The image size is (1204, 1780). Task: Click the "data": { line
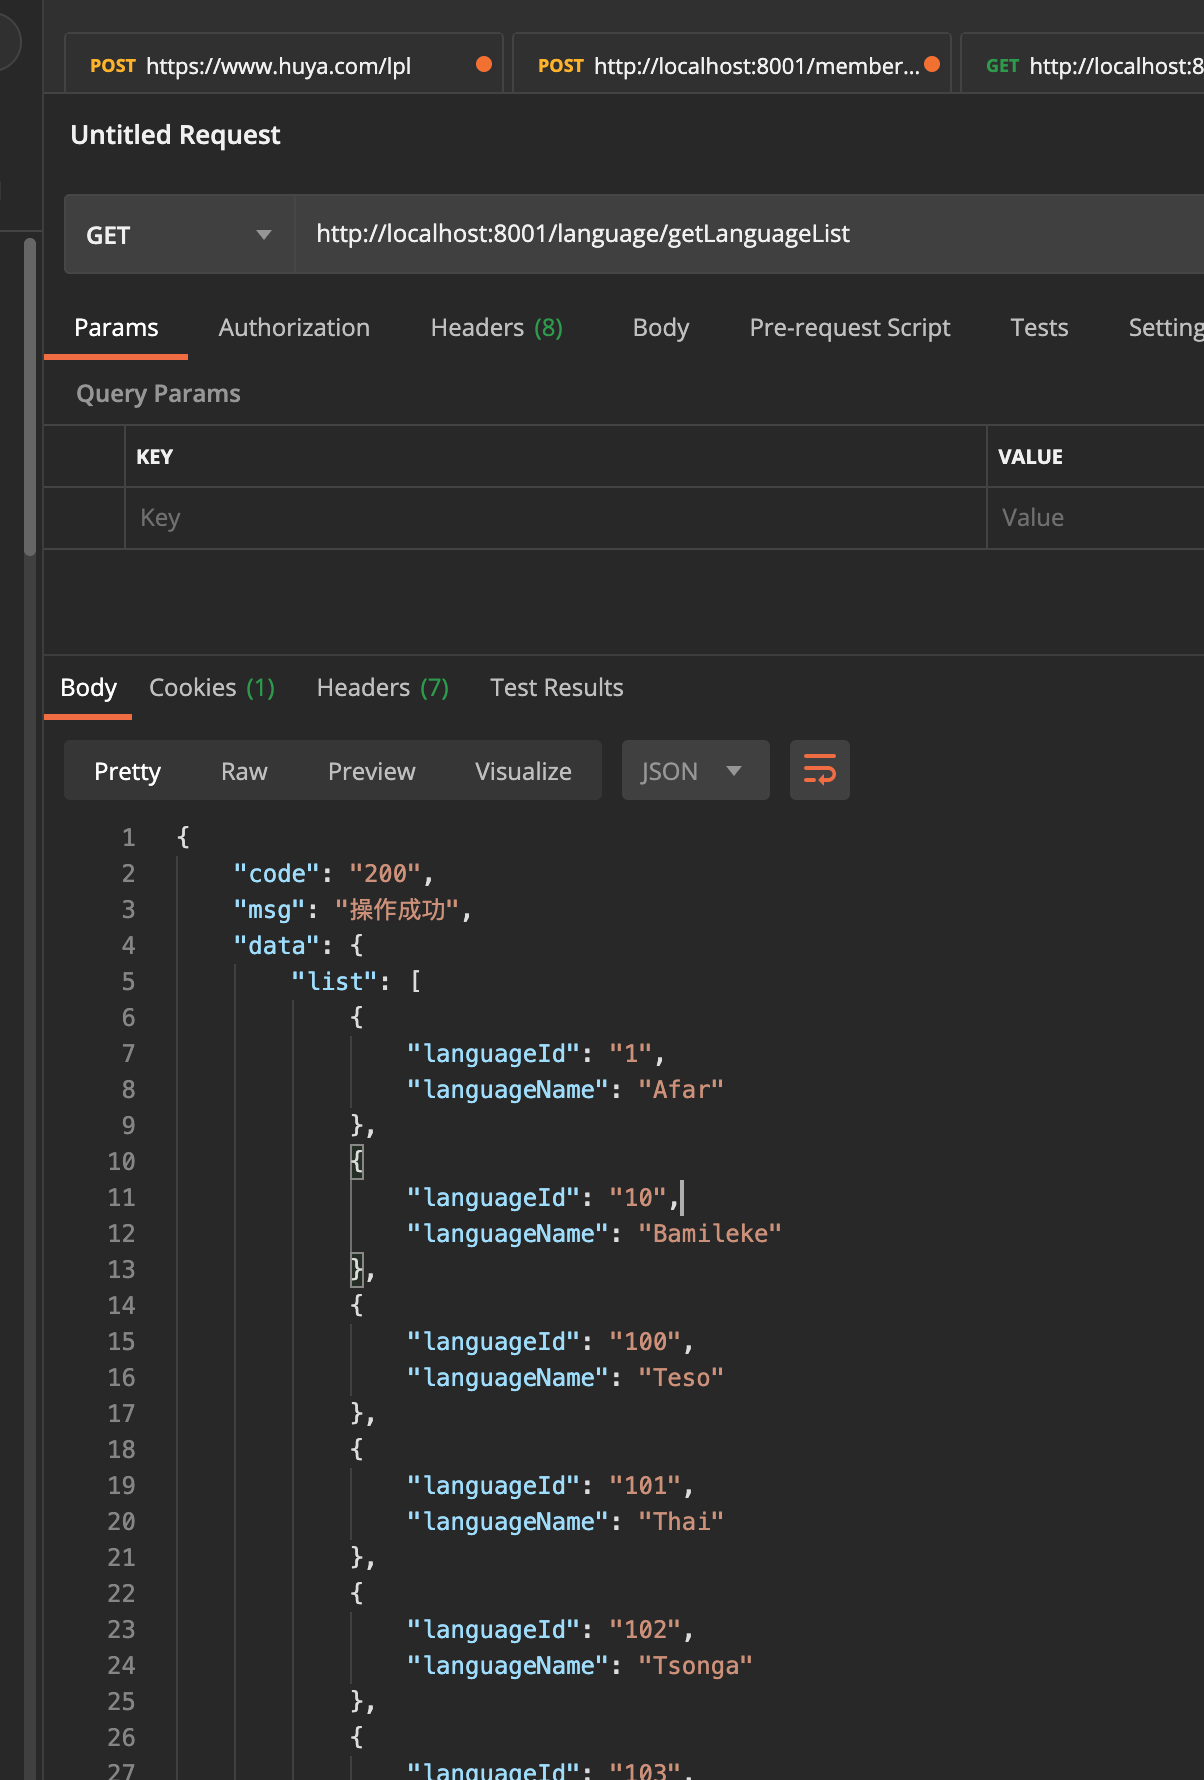298,946
